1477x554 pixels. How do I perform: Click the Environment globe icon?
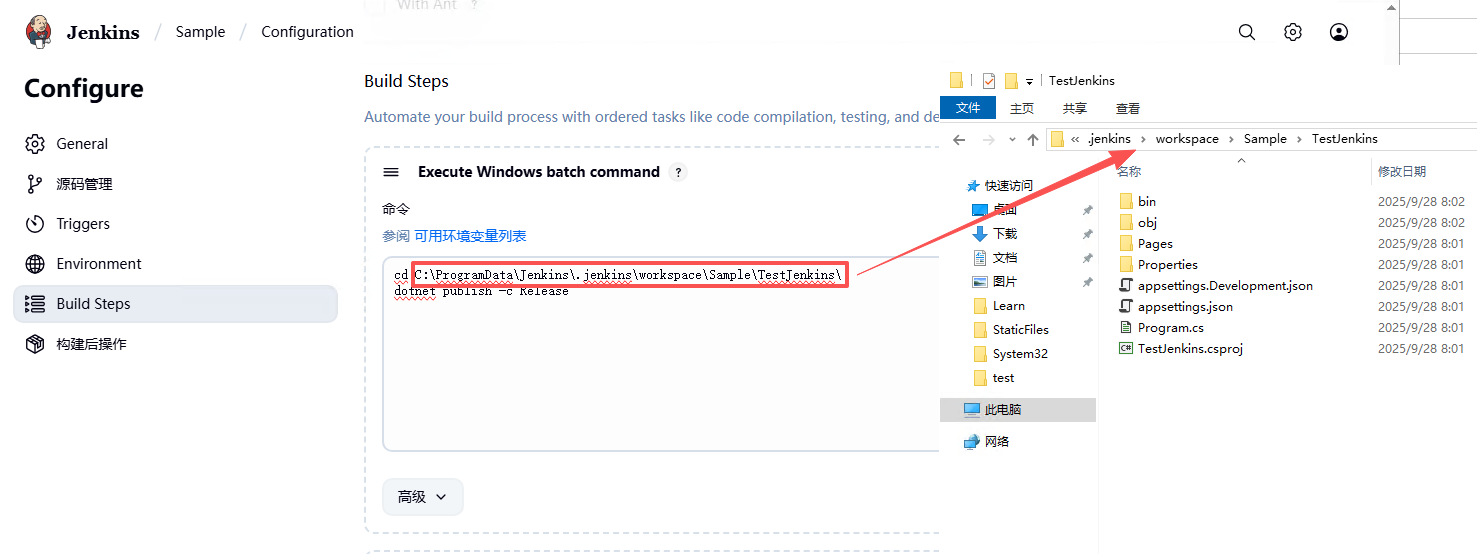click(35, 264)
